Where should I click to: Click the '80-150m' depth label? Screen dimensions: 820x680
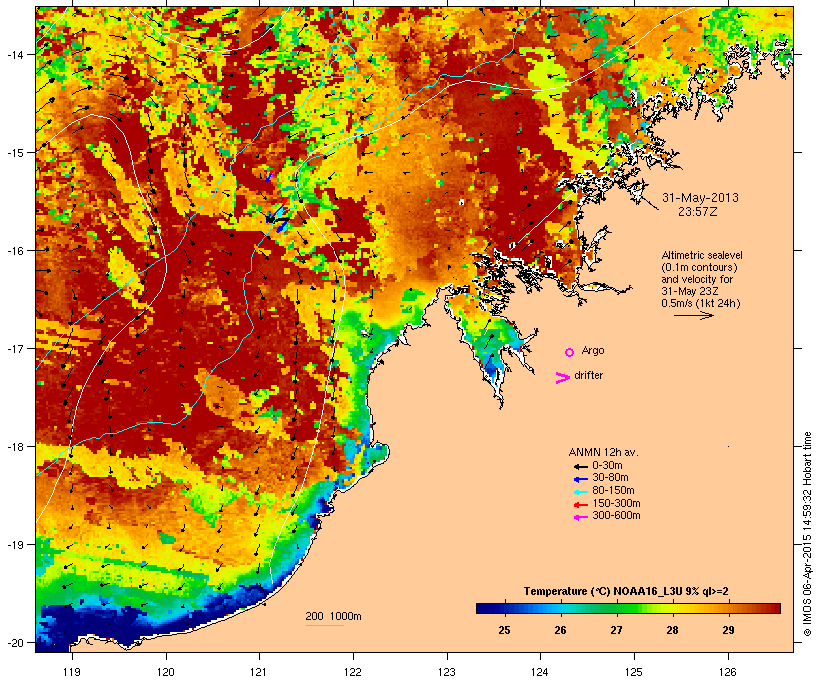(613, 491)
